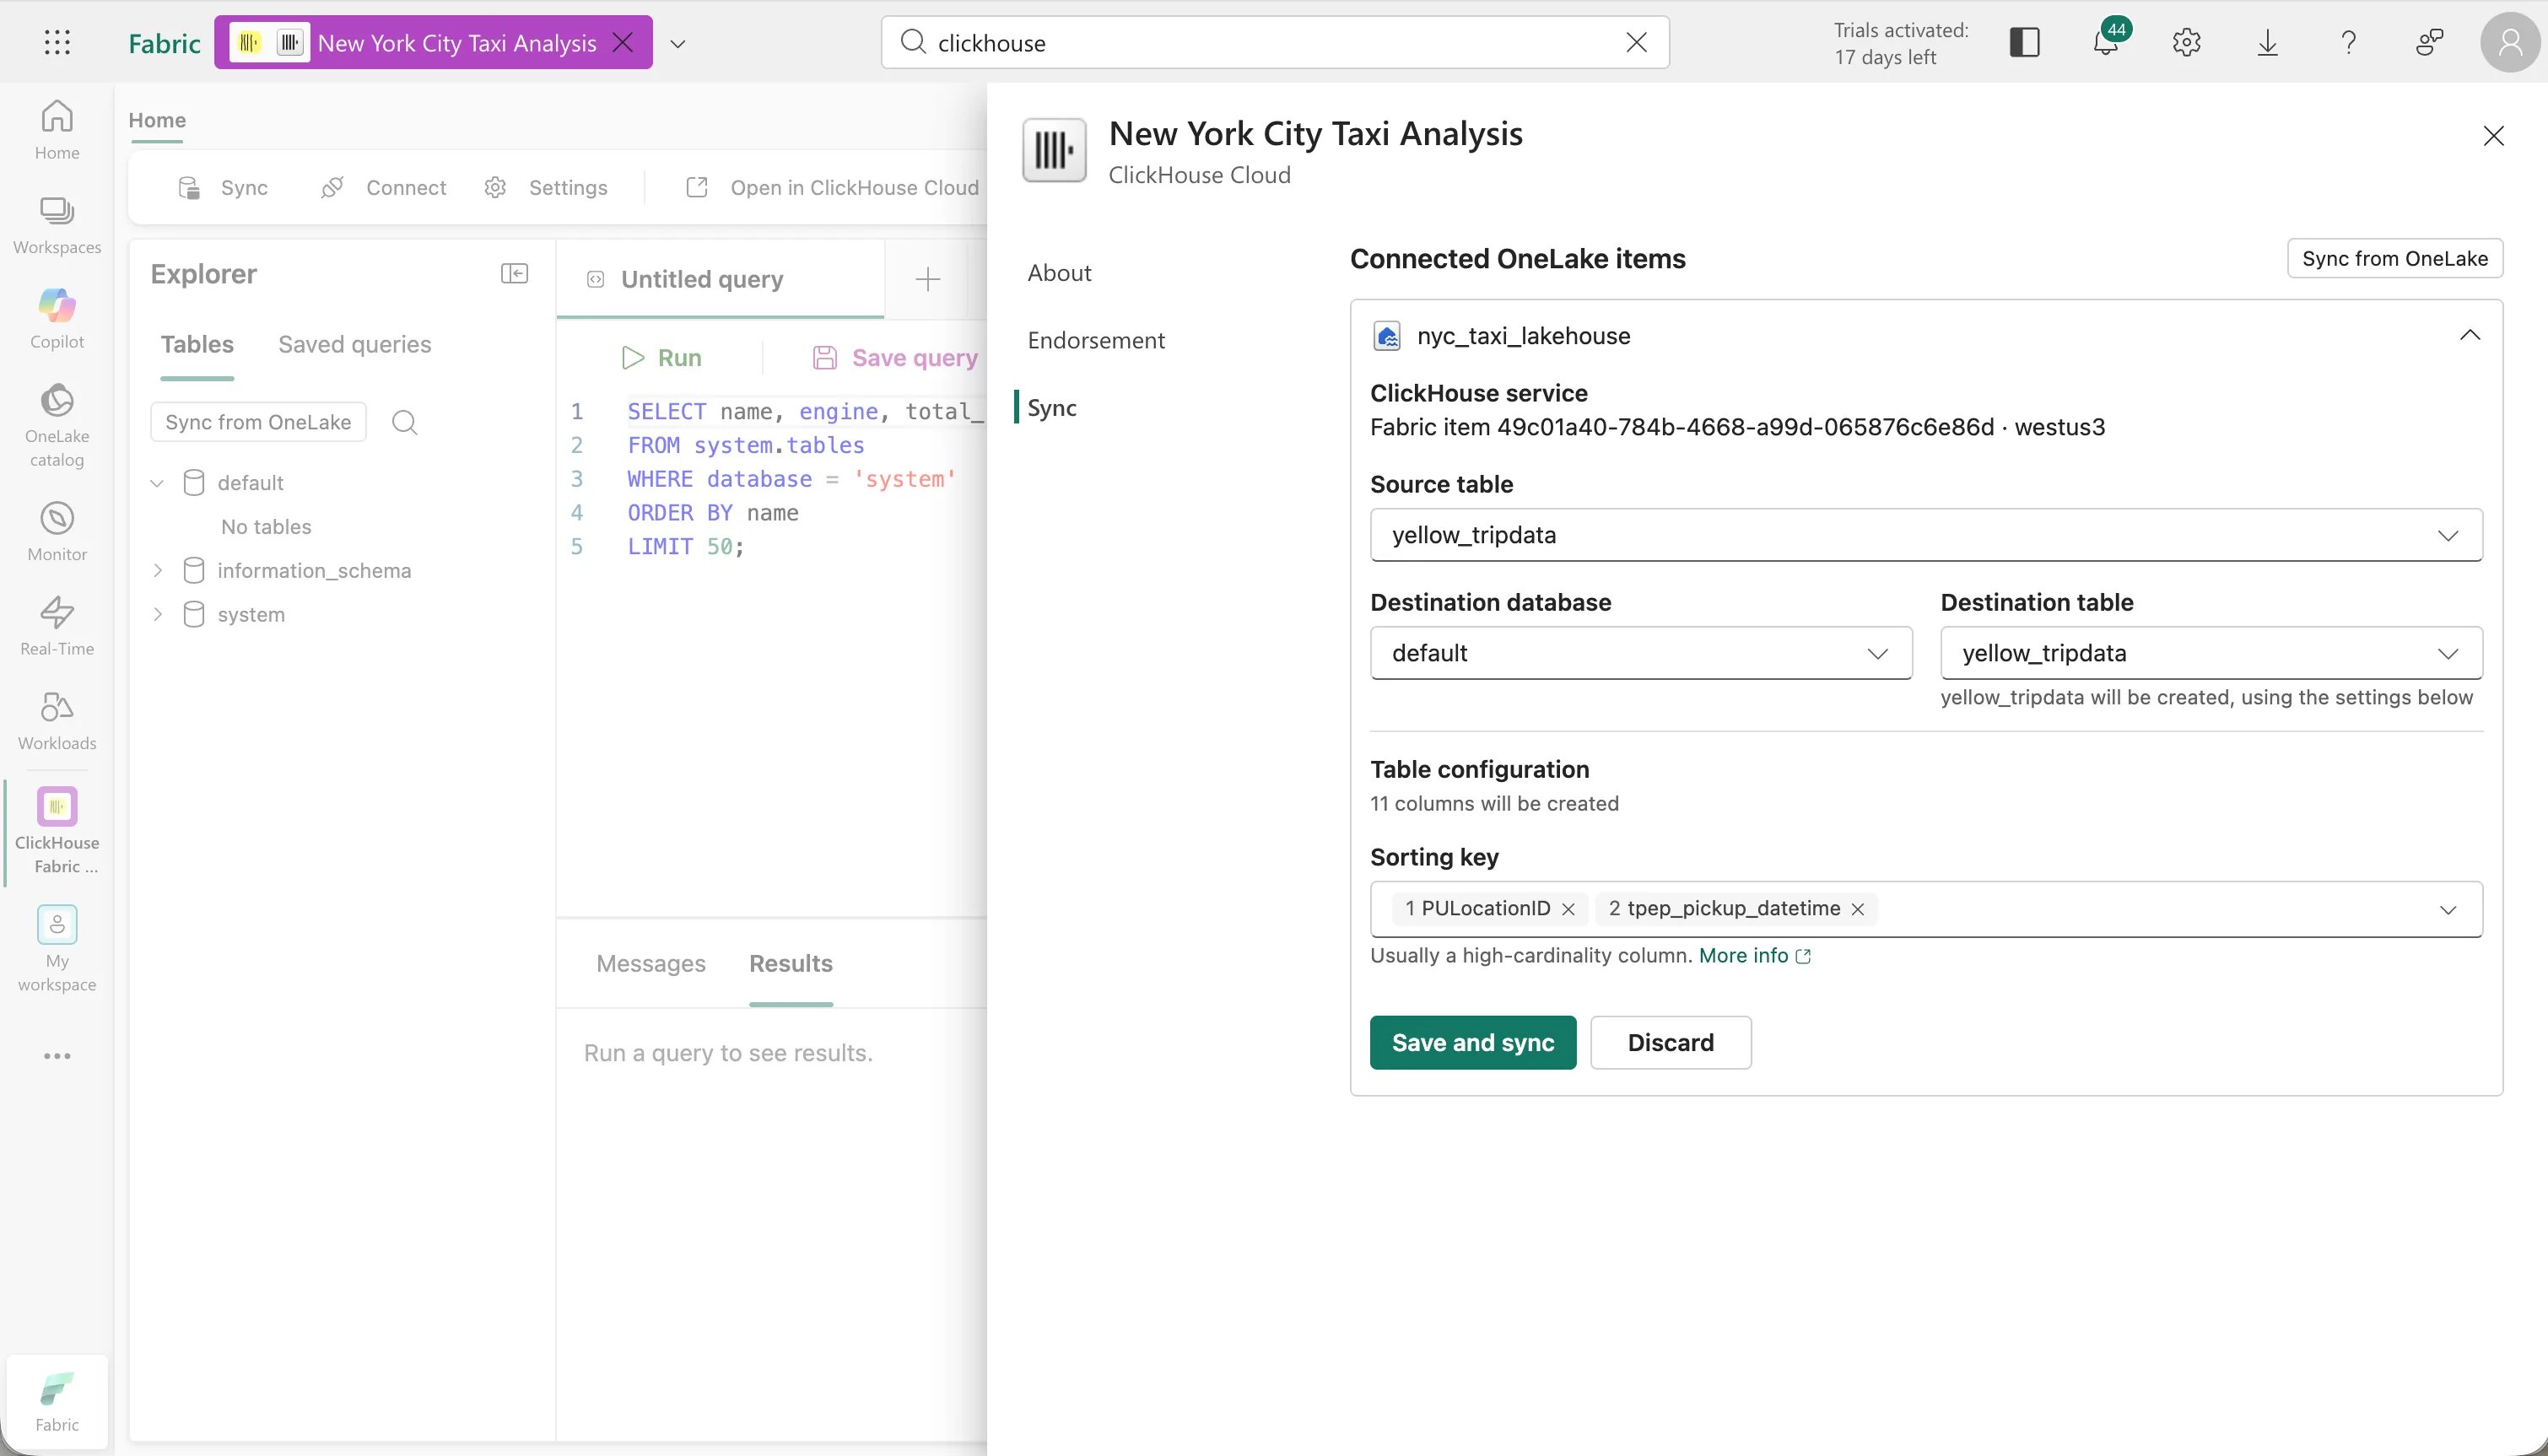
Task: Open the Destination table dropdown
Action: tap(2211, 653)
